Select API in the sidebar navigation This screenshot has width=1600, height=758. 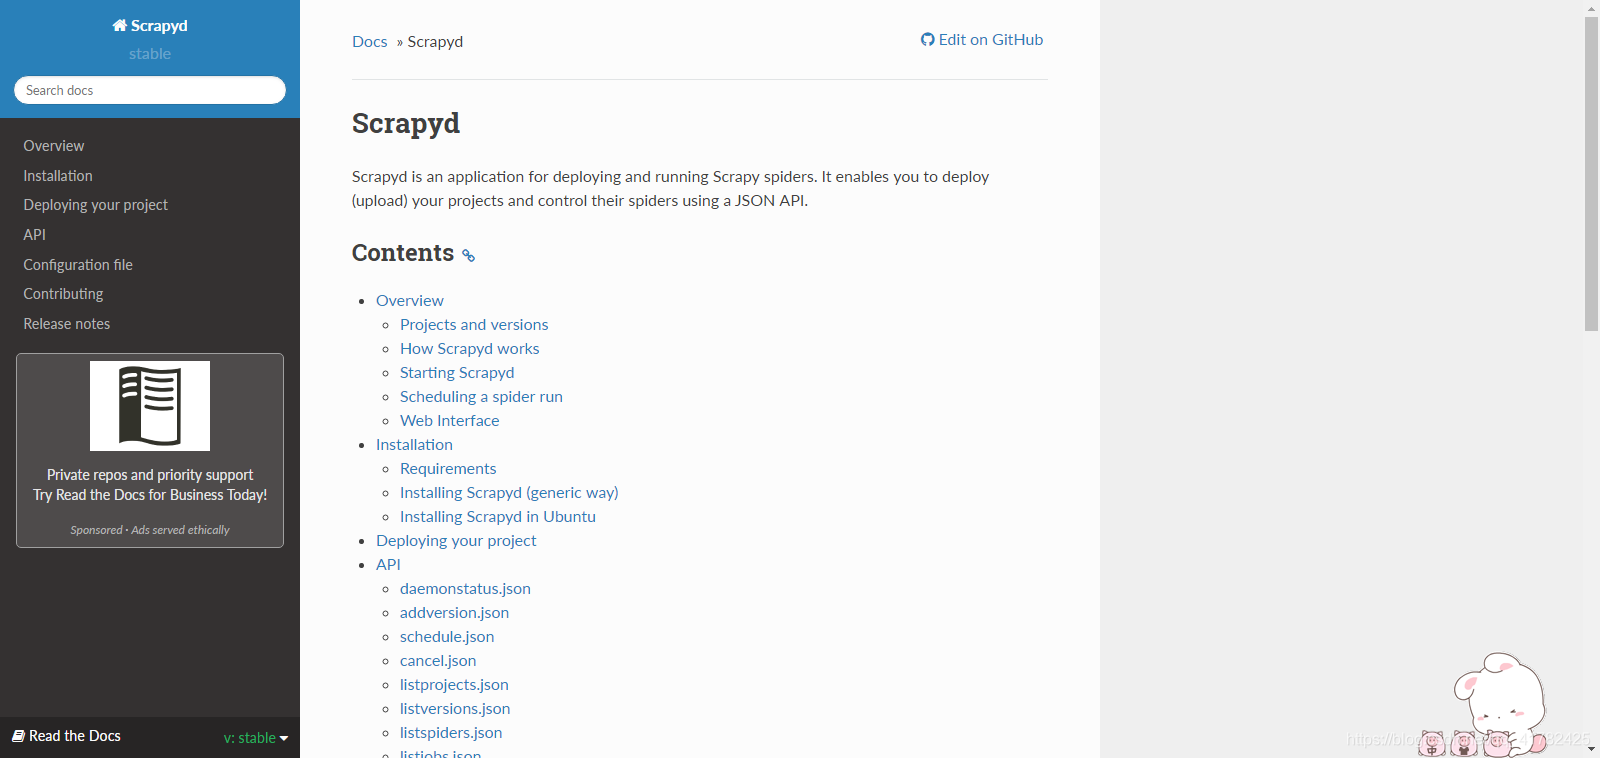35,235
